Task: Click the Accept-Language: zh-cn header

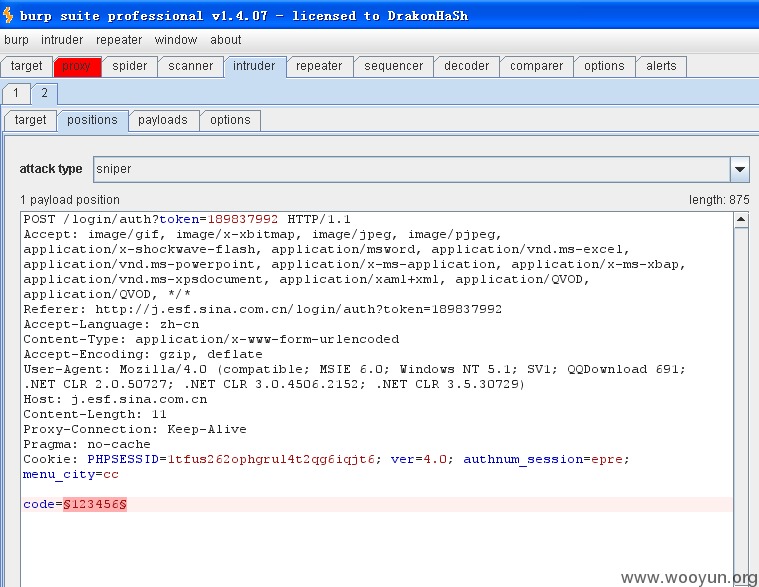Action: pos(111,324)
